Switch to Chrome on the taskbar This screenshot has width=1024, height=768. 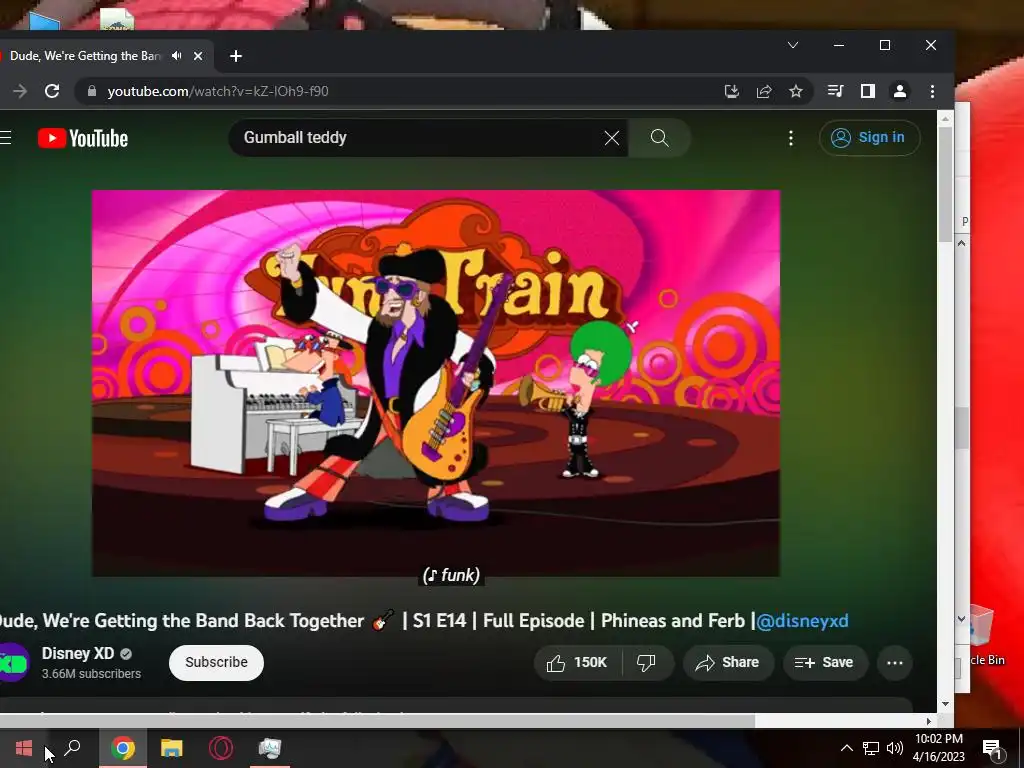click(x=123, y=748)
